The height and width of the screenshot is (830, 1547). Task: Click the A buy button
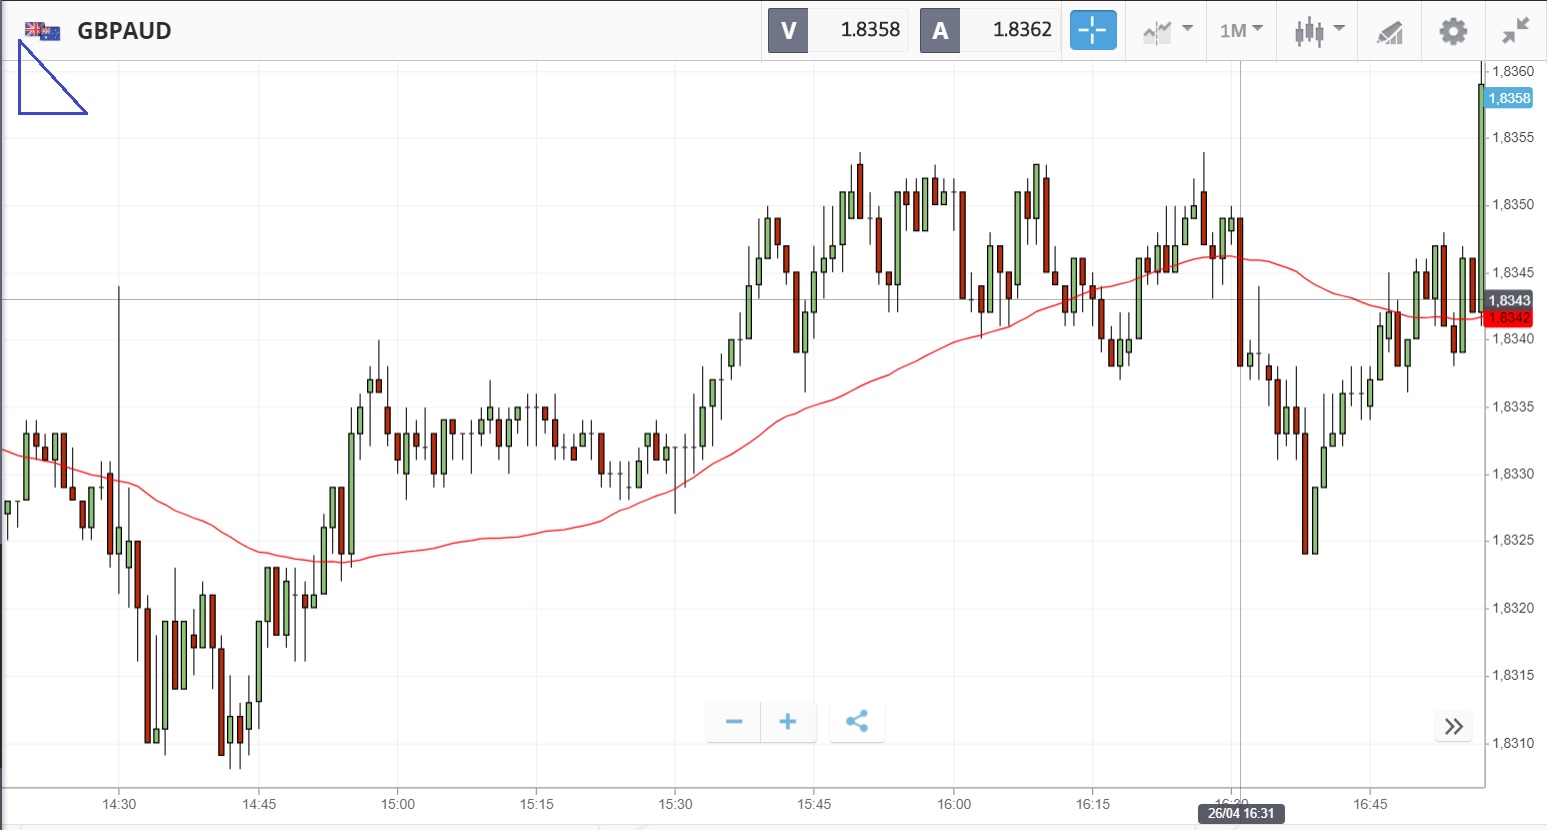click(940, 30)
